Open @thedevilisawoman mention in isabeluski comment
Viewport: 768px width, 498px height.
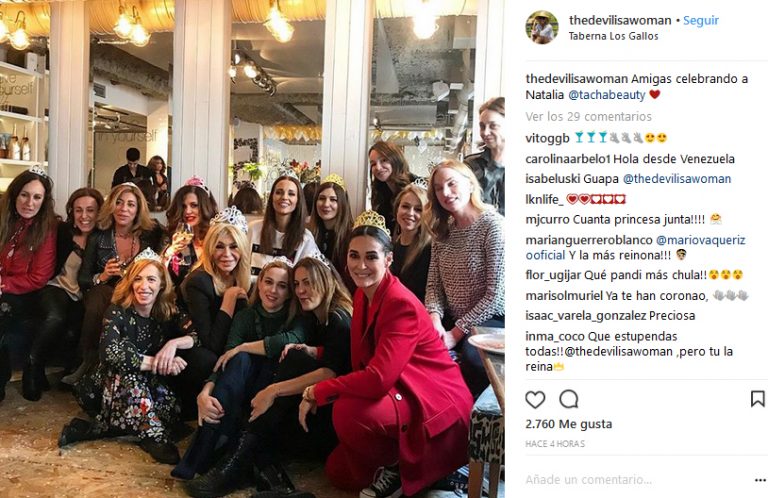coord(677,179)
